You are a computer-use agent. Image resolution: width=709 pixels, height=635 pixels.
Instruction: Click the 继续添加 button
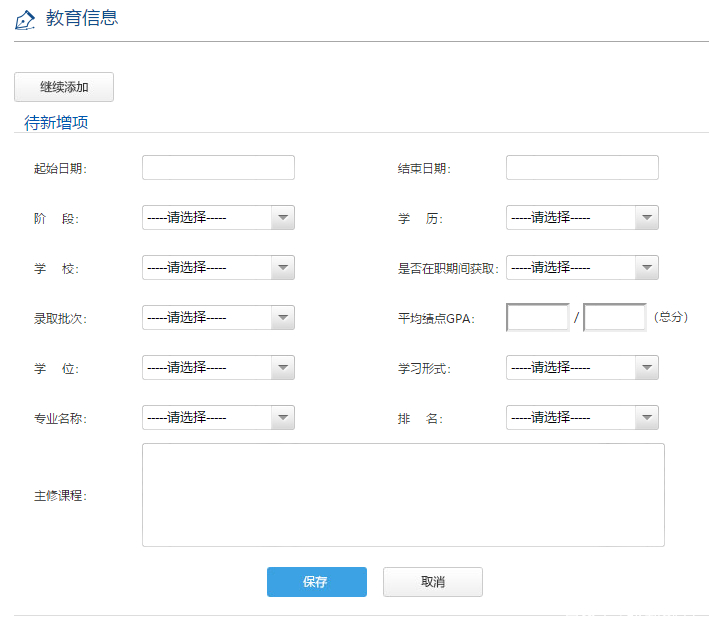coord(64,87)
